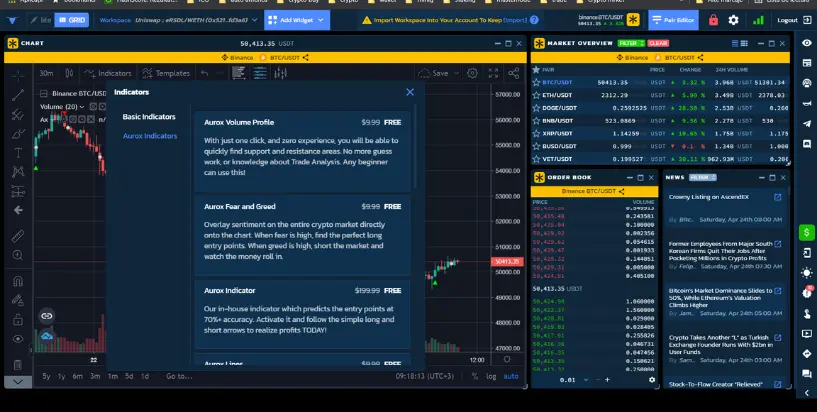Click the Telegram icon in right sidebar
Viewport: 817px width, 412px height.
(x=807, y=123)
